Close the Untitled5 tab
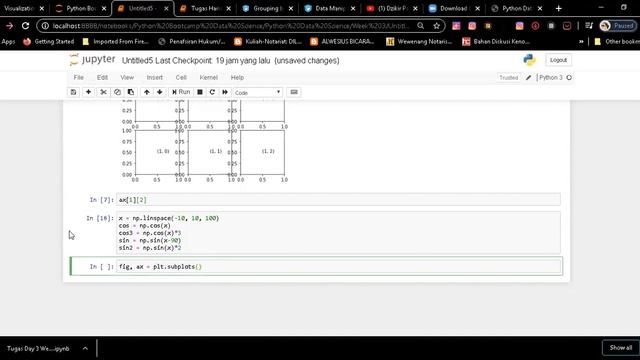The width and height of the screenshot is (640, 360). click(166, 8)
